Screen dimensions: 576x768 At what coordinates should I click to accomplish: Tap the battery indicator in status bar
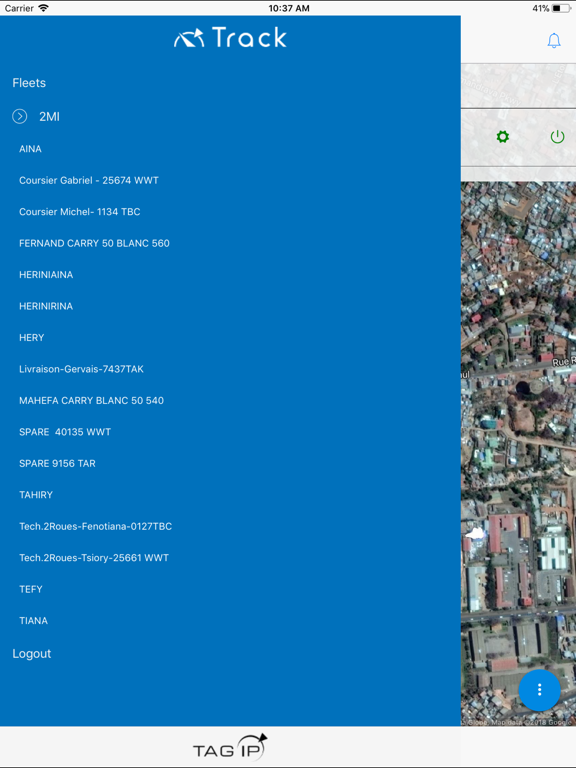[x=561, y=8]
